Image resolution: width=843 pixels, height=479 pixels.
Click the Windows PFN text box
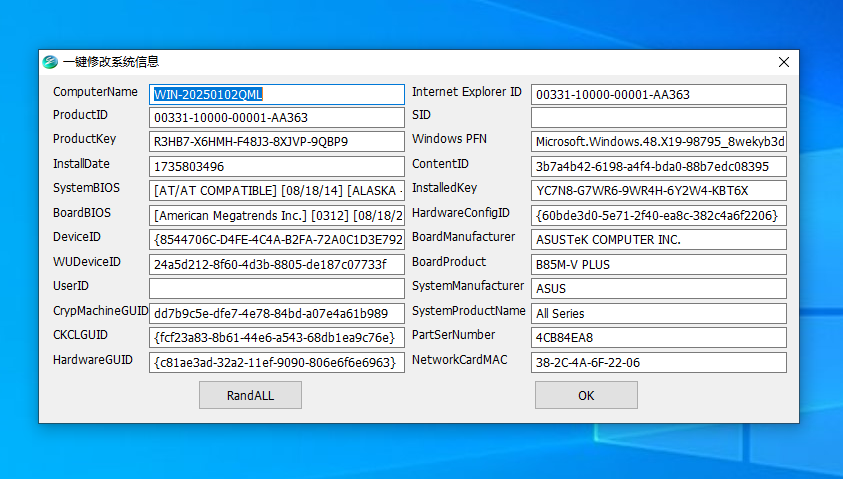[659, 141]
